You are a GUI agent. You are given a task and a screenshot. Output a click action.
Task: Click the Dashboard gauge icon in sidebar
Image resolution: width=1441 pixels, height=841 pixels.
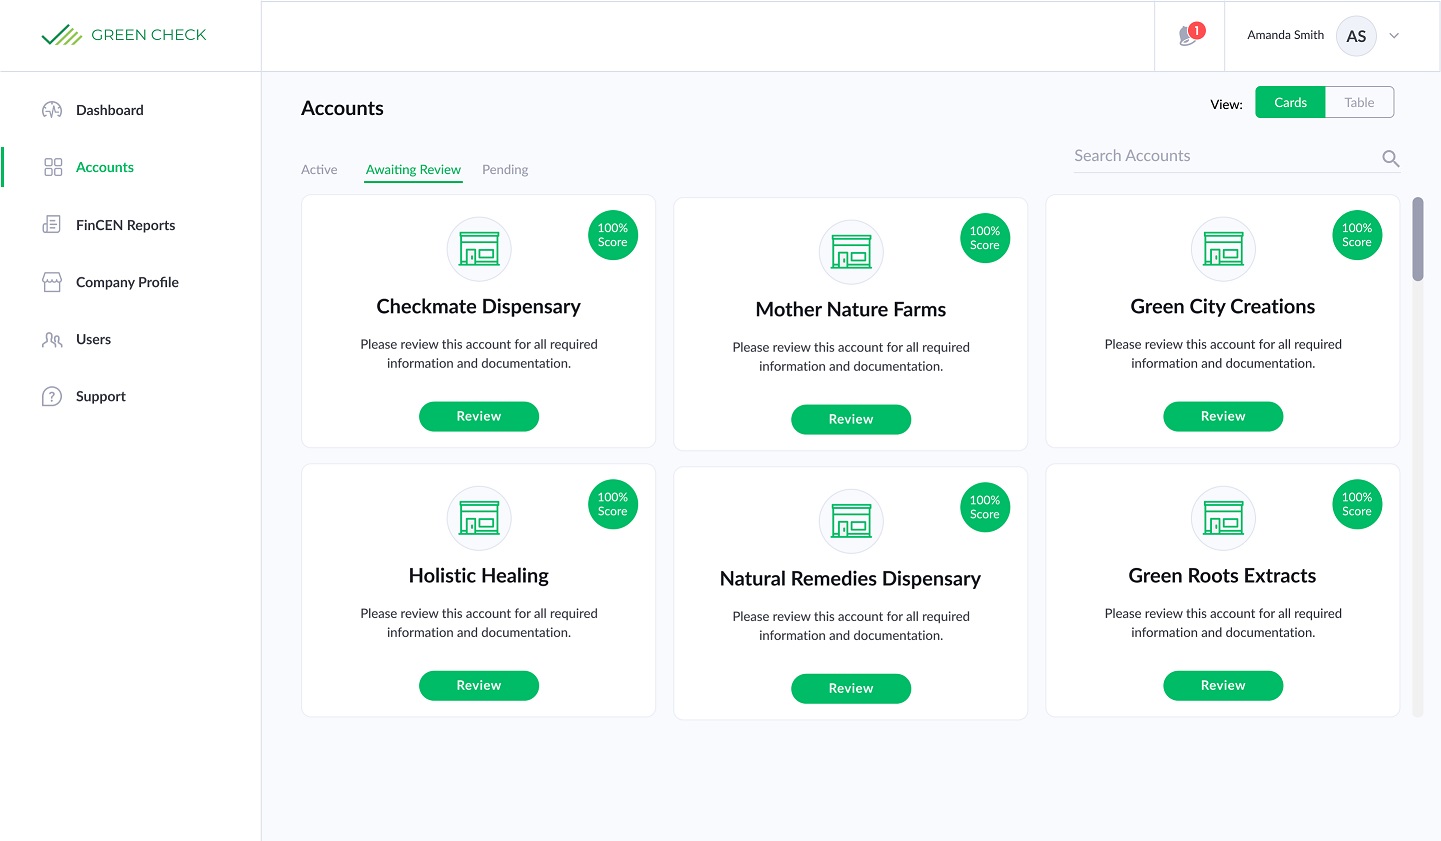[52, 110]
